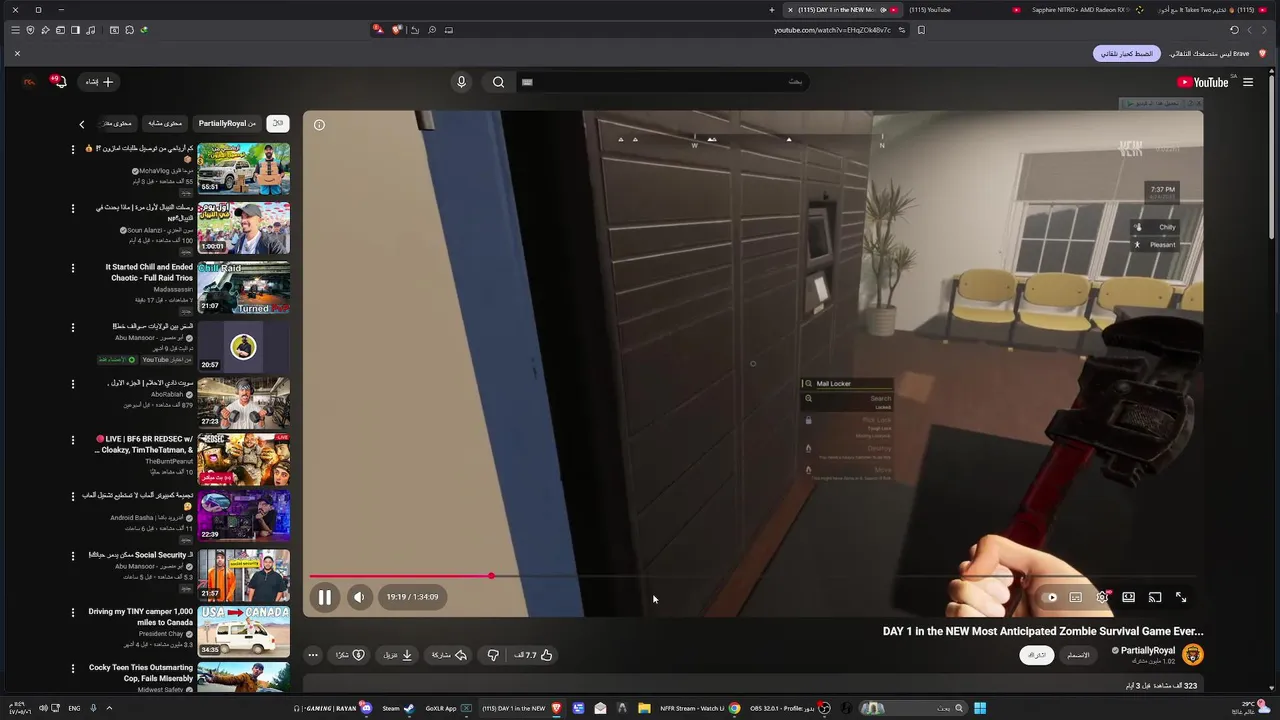Toggle subtitles/closed captions button
Image resolution: width=1280 pixels, height=720 pixels.
click(x=1076, y=597)
